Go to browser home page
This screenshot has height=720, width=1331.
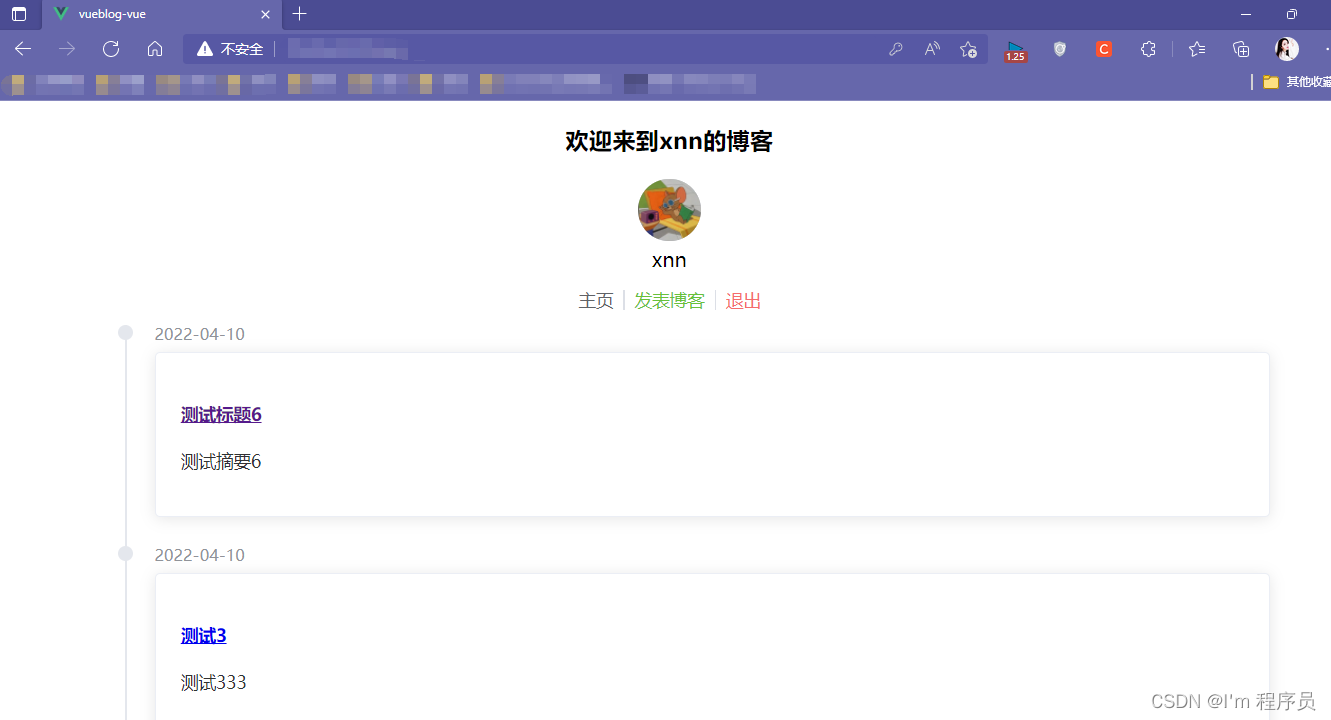(x=155, y=49)
